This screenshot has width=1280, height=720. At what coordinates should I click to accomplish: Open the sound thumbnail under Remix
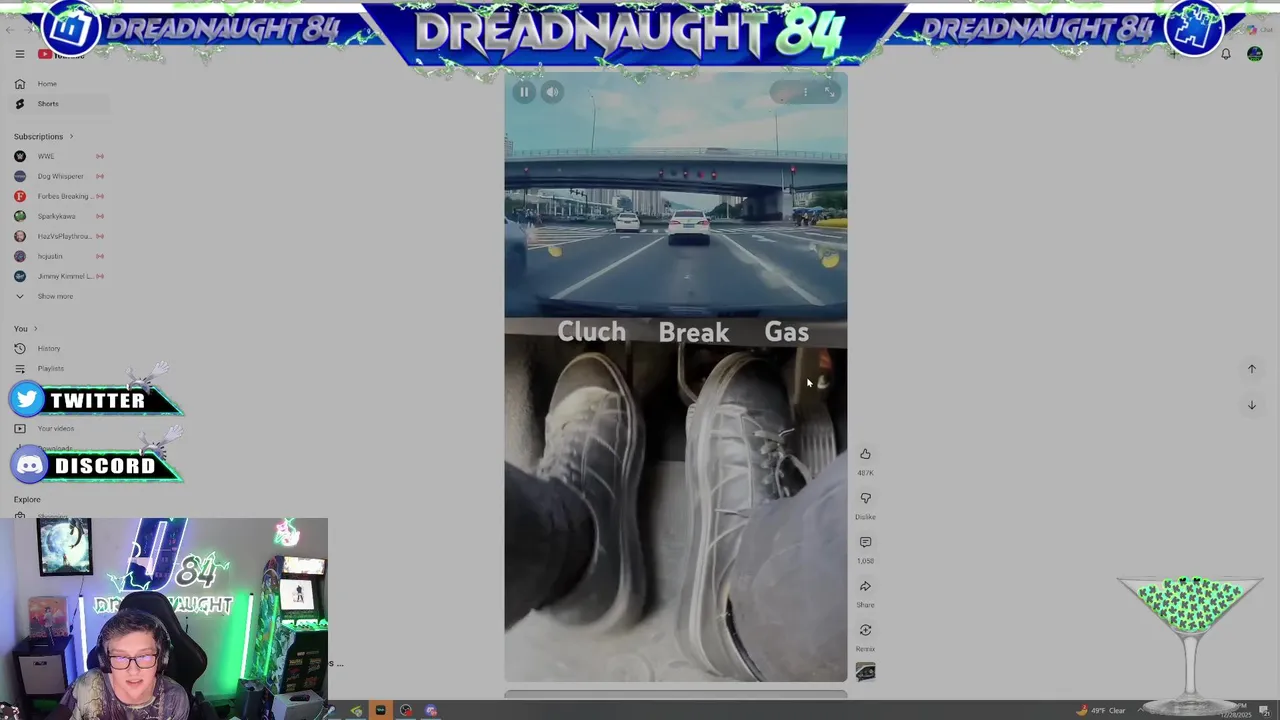point(865,672)
